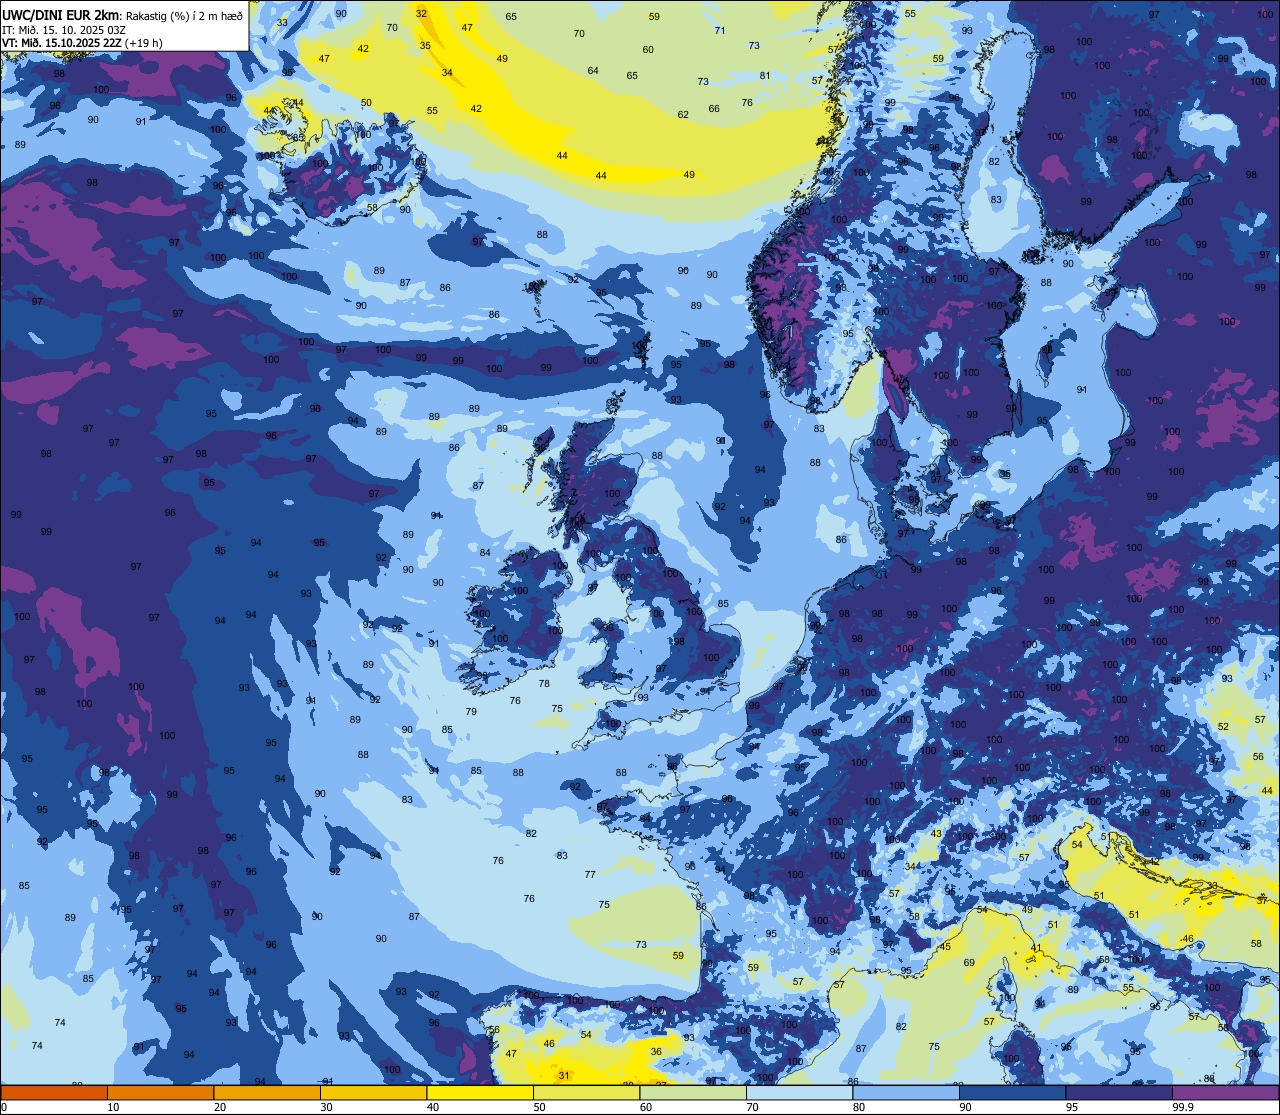Choose the purple legend swatch above 99.9
This screenshot has width=1280, height=1115.
pos(1225,1092)
